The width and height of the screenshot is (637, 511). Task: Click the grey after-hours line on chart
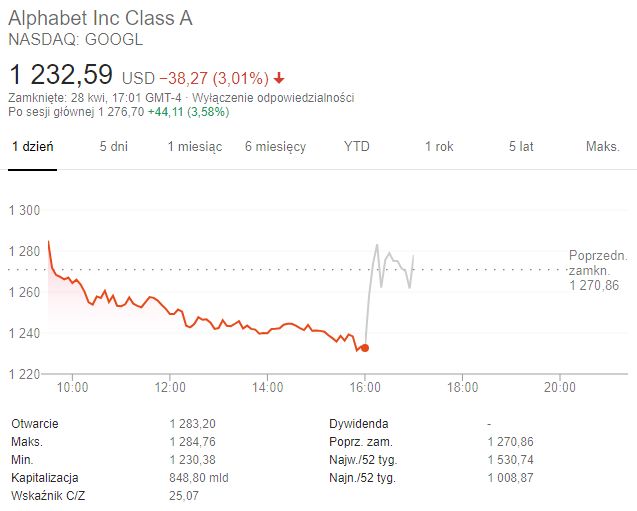393,263
